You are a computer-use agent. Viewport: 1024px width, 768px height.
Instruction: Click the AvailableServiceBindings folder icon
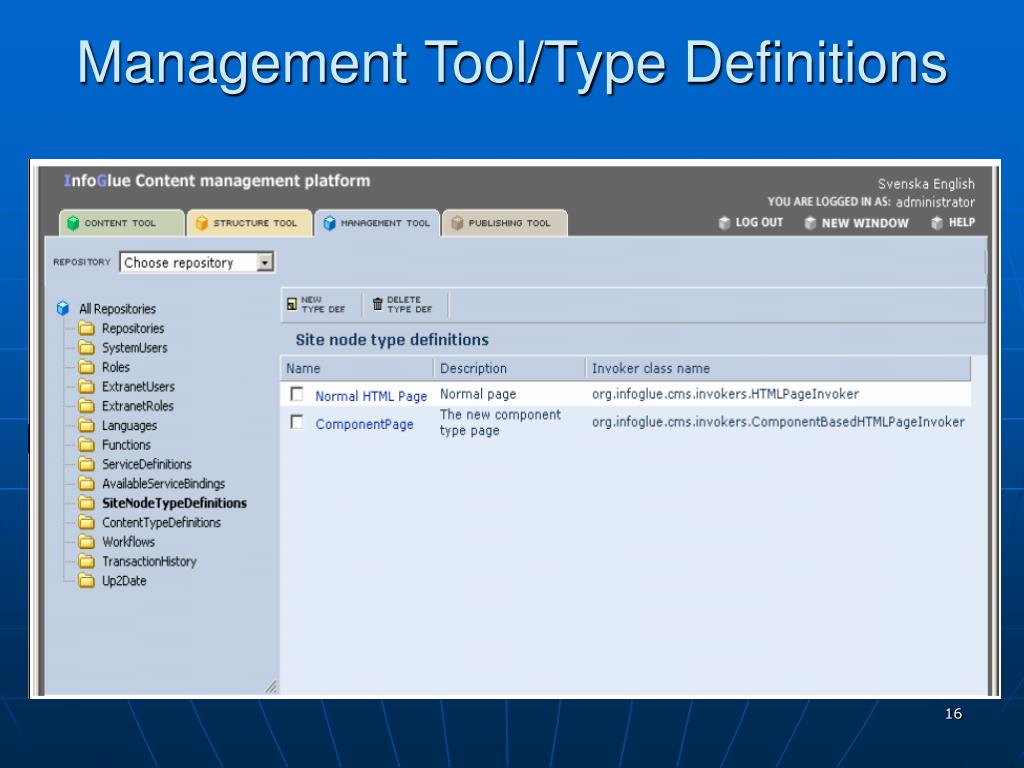(86, 483)
